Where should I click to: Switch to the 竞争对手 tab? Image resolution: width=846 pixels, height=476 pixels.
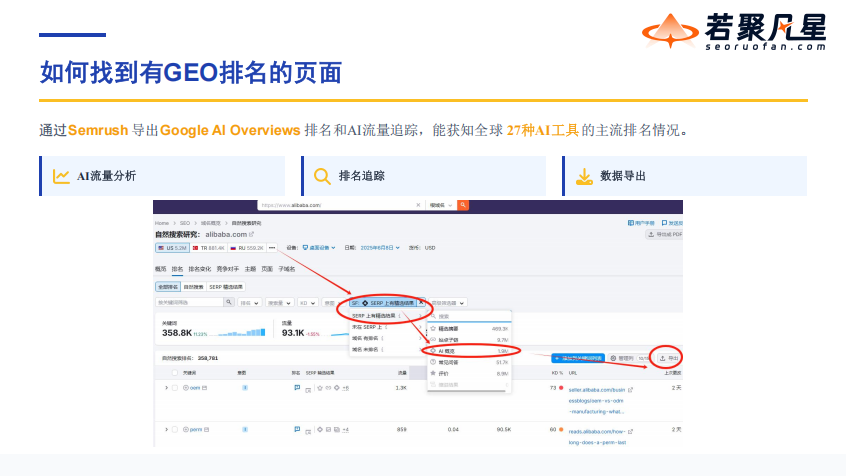[x=228, y=269]
